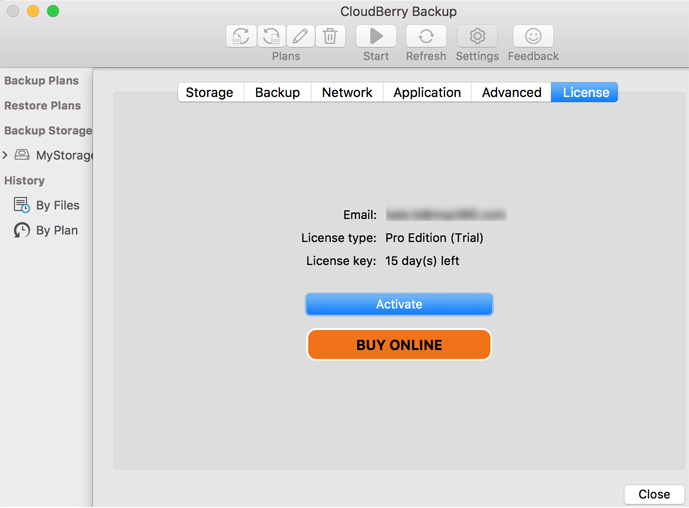Click the orange BUY ONLINE button
The height and width of the screenshot is (508, 689).
point(399,345)
